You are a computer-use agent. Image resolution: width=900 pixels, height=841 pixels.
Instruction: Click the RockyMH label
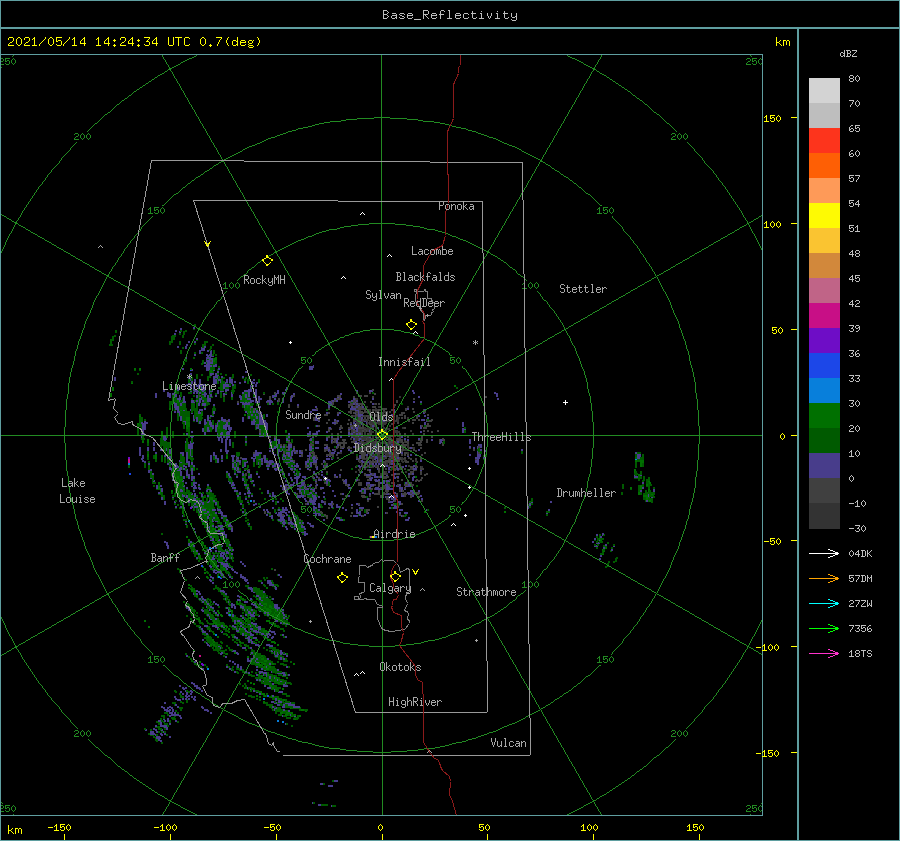tap(264, 280)
